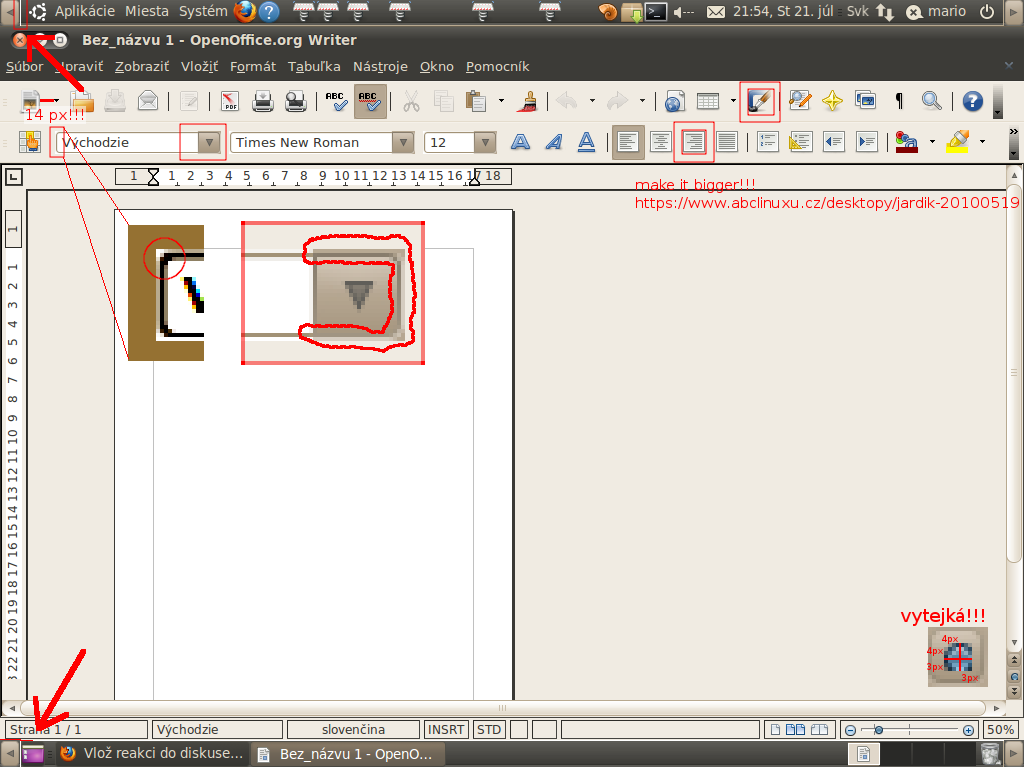
Task: Open the Nástroje menu
Action: click(380, 67)
